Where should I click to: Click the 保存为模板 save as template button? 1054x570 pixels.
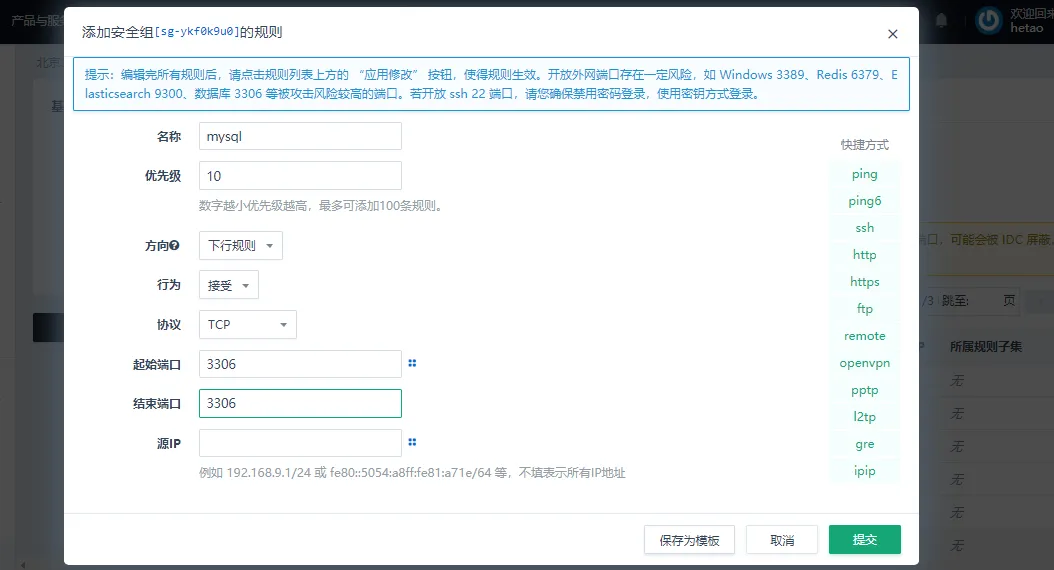pos(689,540)
